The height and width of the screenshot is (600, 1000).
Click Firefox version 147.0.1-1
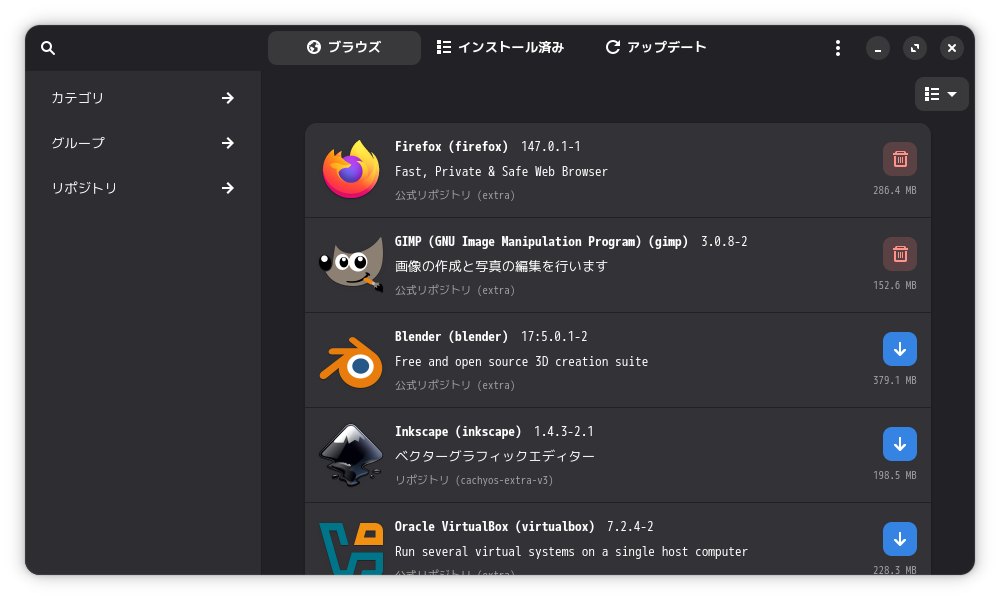click(550, 147)
